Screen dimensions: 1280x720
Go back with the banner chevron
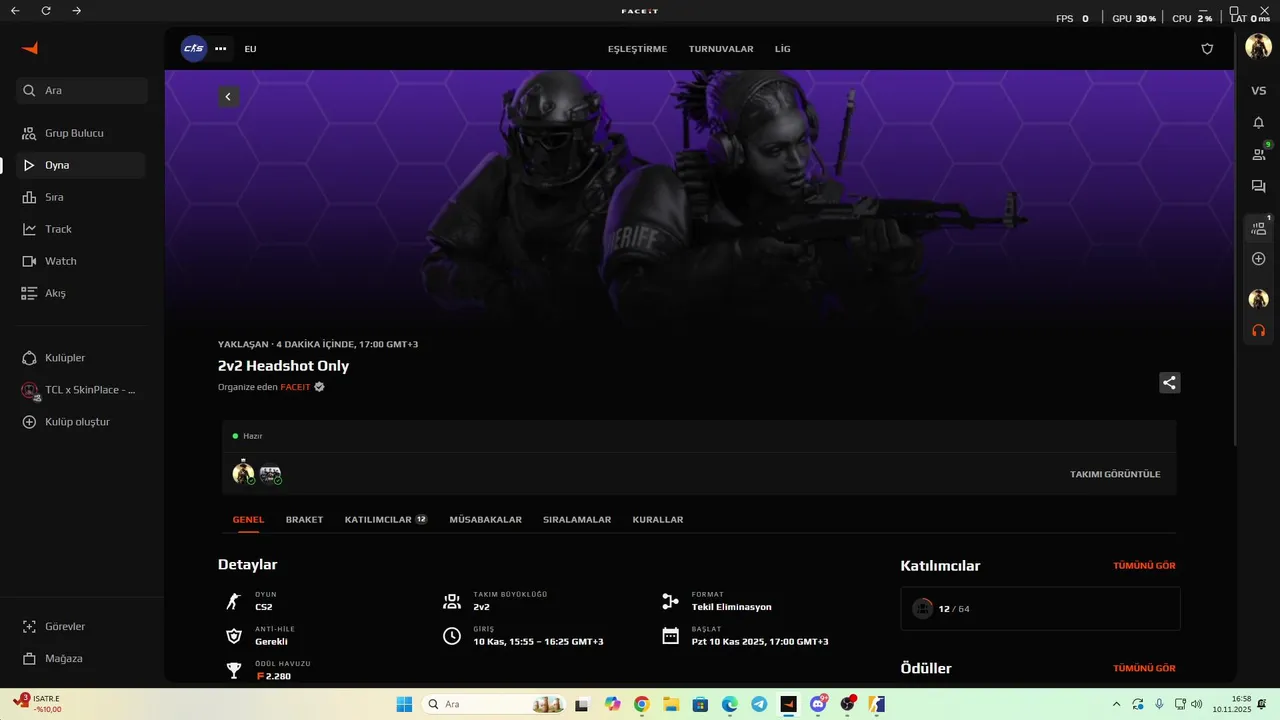tap(228, 97)
